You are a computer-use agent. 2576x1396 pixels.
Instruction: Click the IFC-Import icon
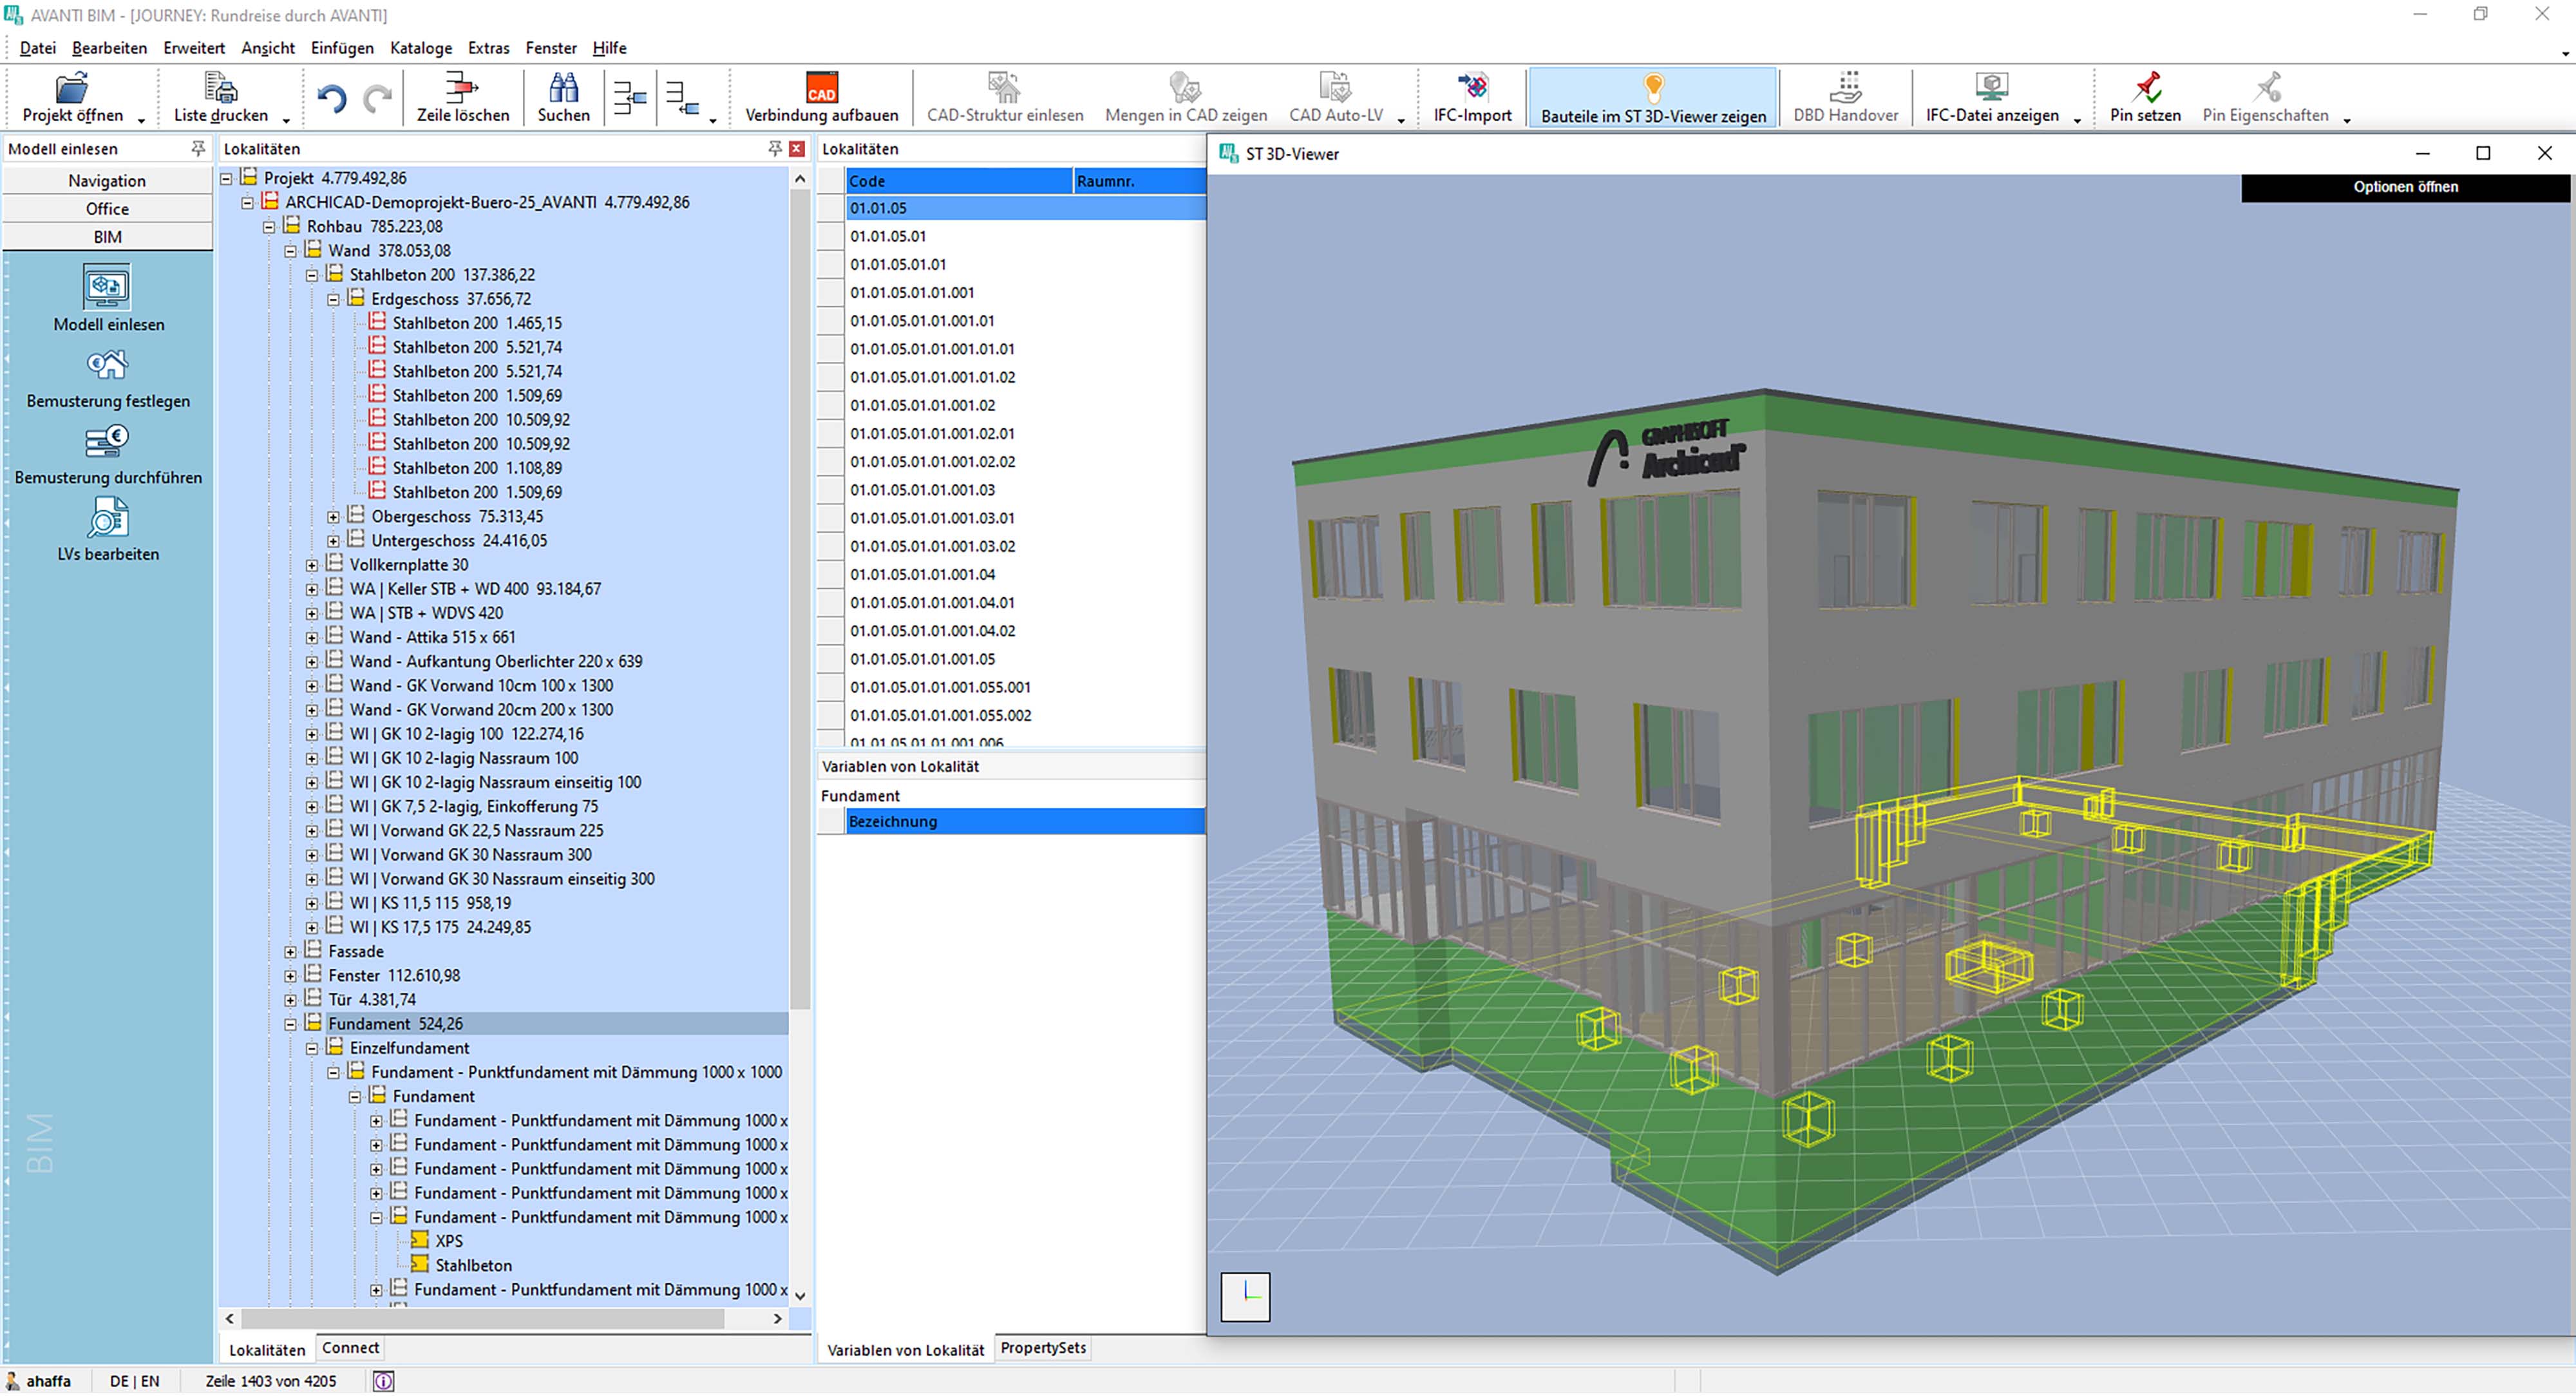click(x=1472, y=89)
